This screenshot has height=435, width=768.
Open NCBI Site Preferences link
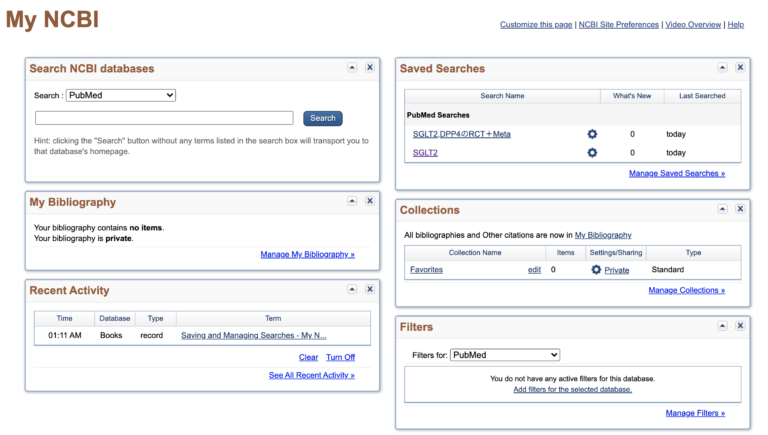pyautogui.click(x=619, y=24)
